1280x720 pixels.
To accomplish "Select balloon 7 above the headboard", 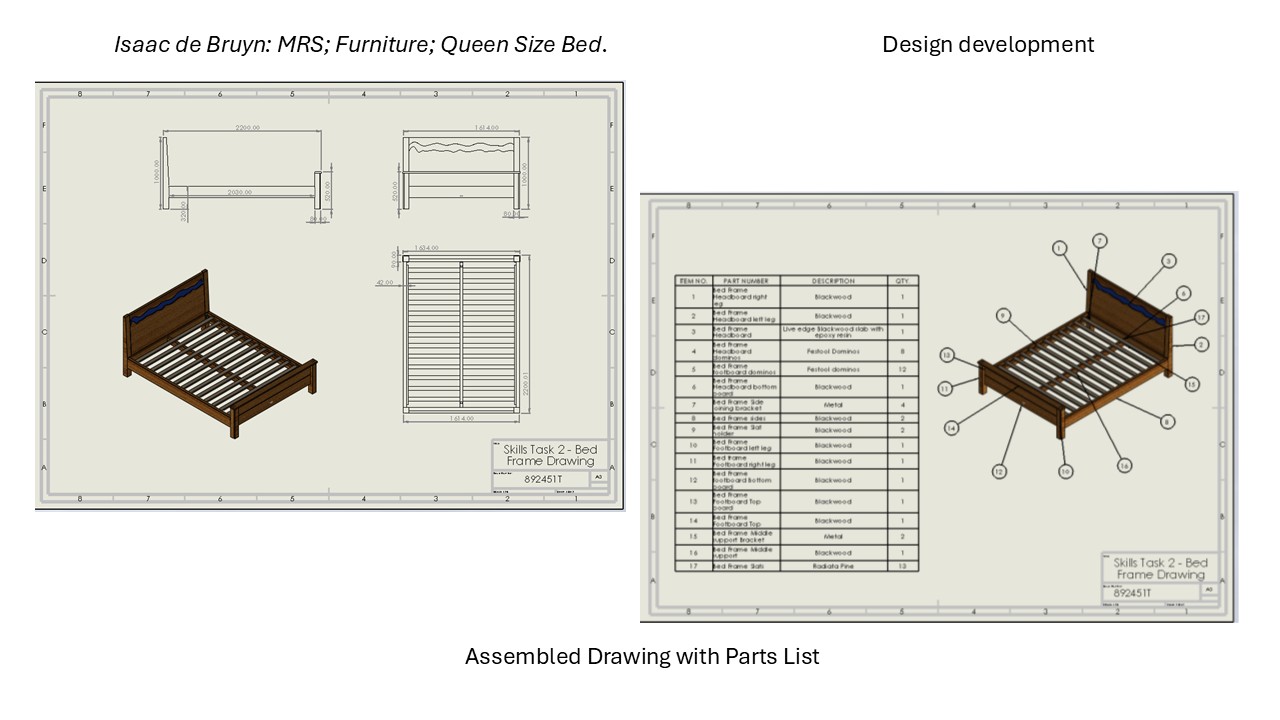I will pyautogui.click(x=1099, y=241).
